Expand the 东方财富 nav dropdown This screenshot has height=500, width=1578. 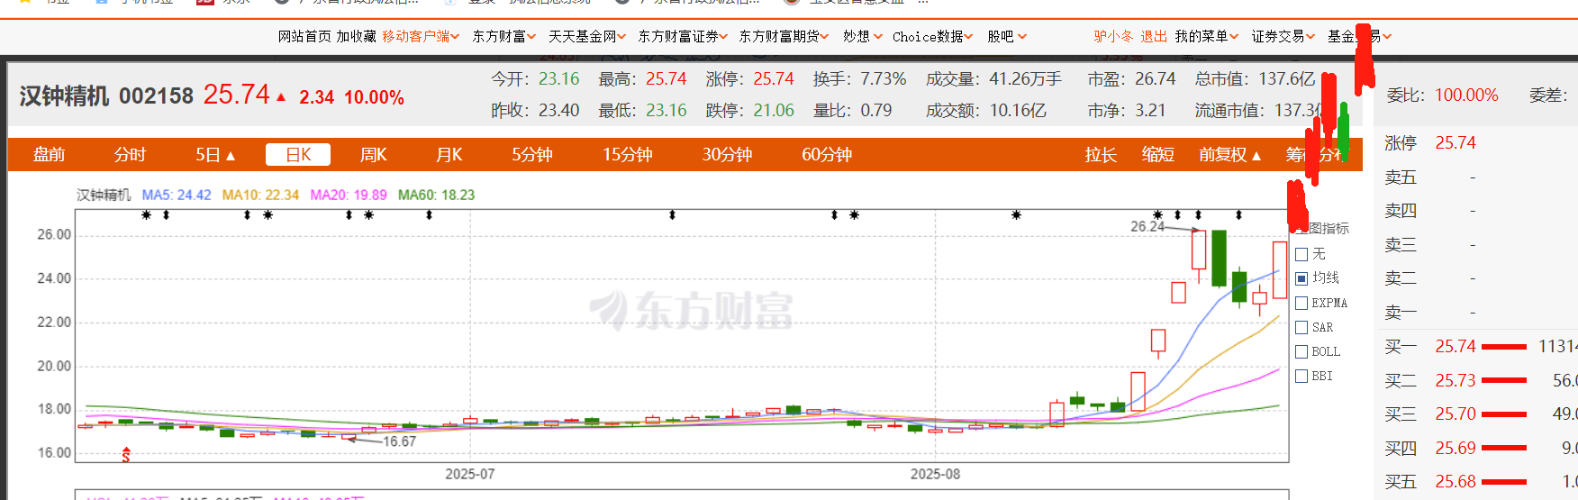504,36
